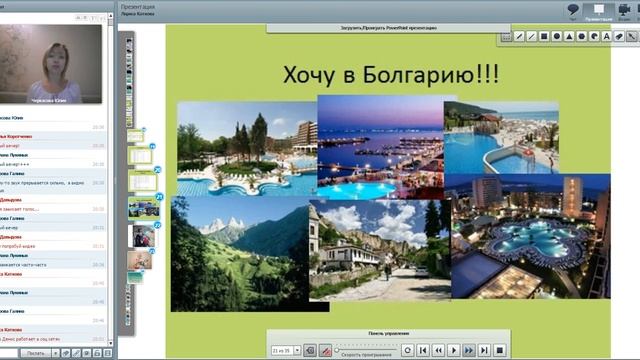Click the stop square button
The image size is (640, 360).
pyautogui.click(x=500, y=350)
